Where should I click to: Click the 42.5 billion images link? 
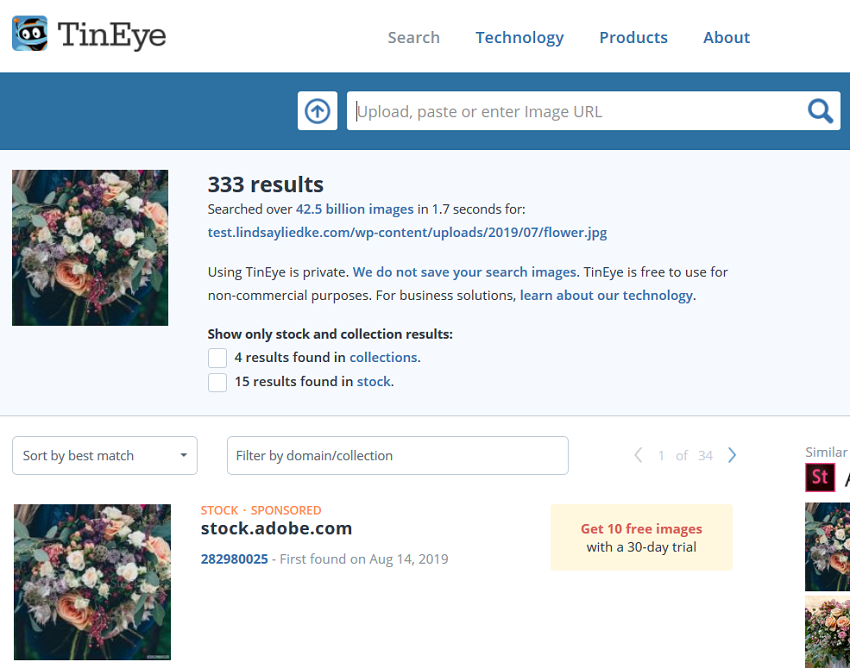click(x=355, y=209)
